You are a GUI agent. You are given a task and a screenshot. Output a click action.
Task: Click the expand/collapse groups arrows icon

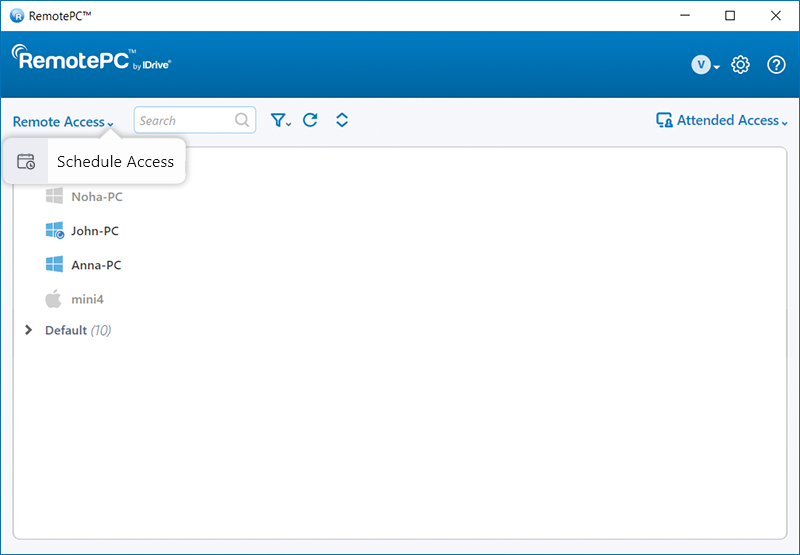pos(342,120)
